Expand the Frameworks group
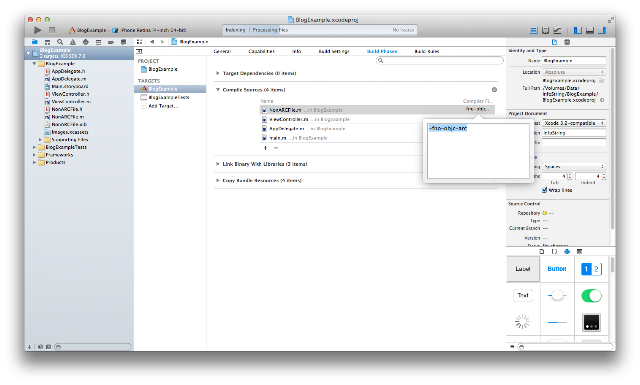Screen dimensions: 640x385 click(34, 155)
